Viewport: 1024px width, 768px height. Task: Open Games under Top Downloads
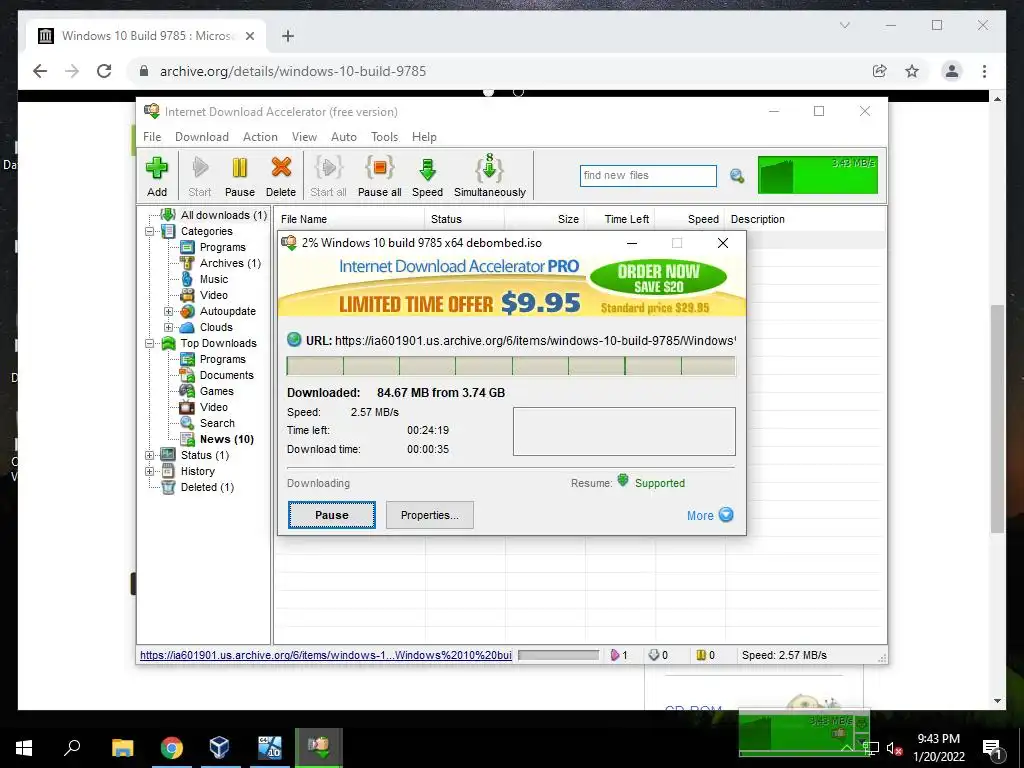[216, 391]
